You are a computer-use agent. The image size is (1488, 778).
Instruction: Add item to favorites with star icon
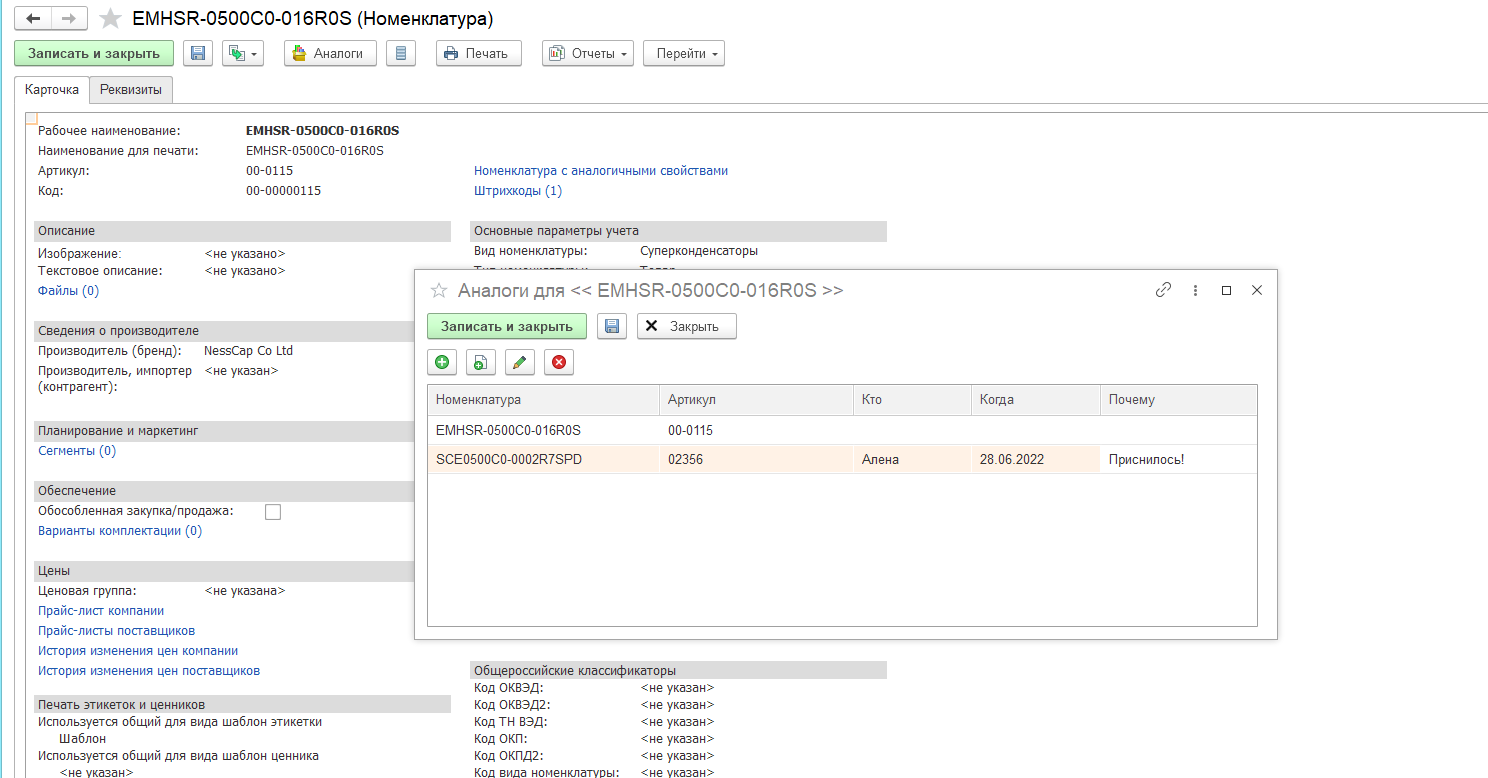[x=111, y=19]
